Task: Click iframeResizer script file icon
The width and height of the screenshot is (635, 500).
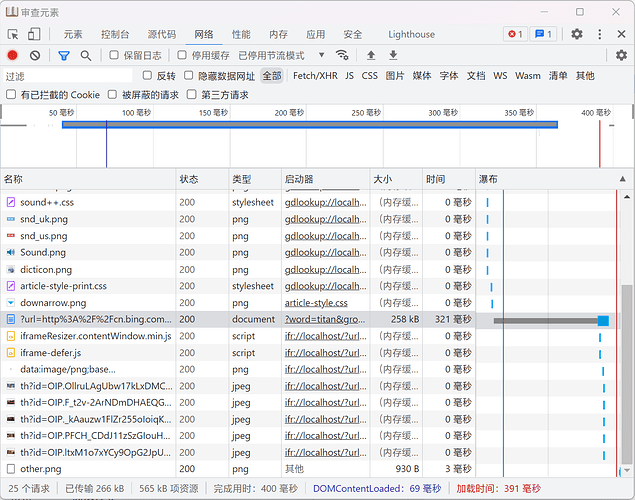Action: coord(11,336)
